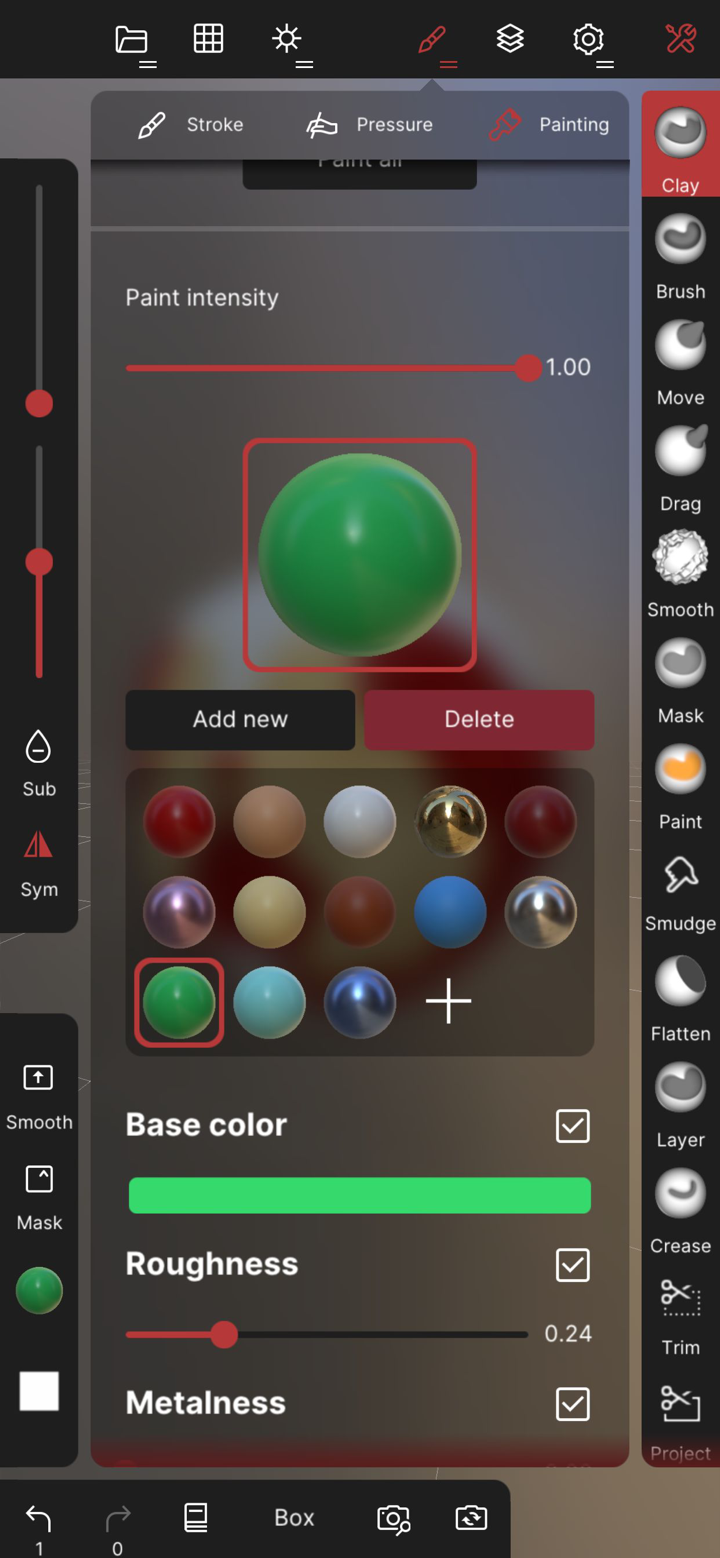Toggle the Base color checkbox
Image resolution: width=720 pixels, height=1558 pixels.
[573, 1125]
